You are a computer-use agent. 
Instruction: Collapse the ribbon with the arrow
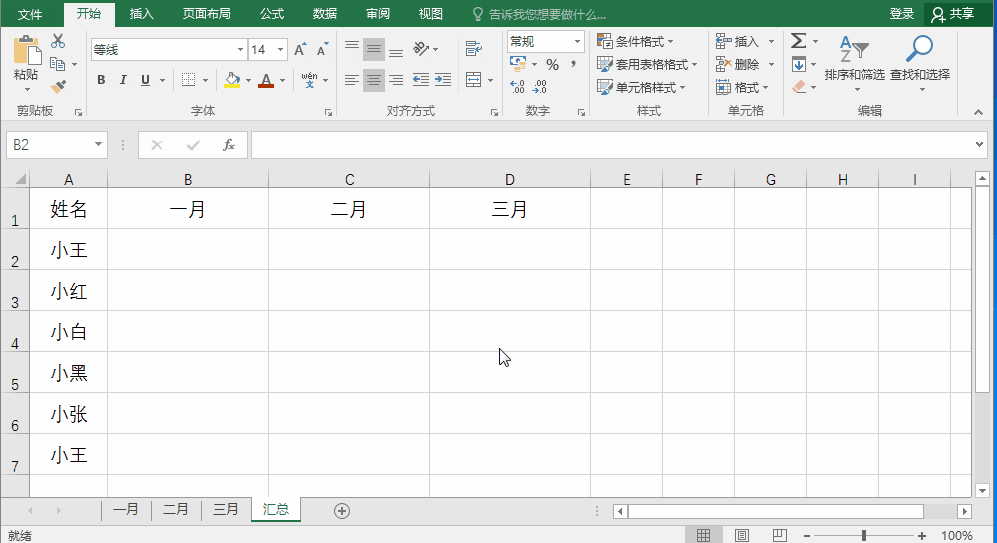click(978, 112)
